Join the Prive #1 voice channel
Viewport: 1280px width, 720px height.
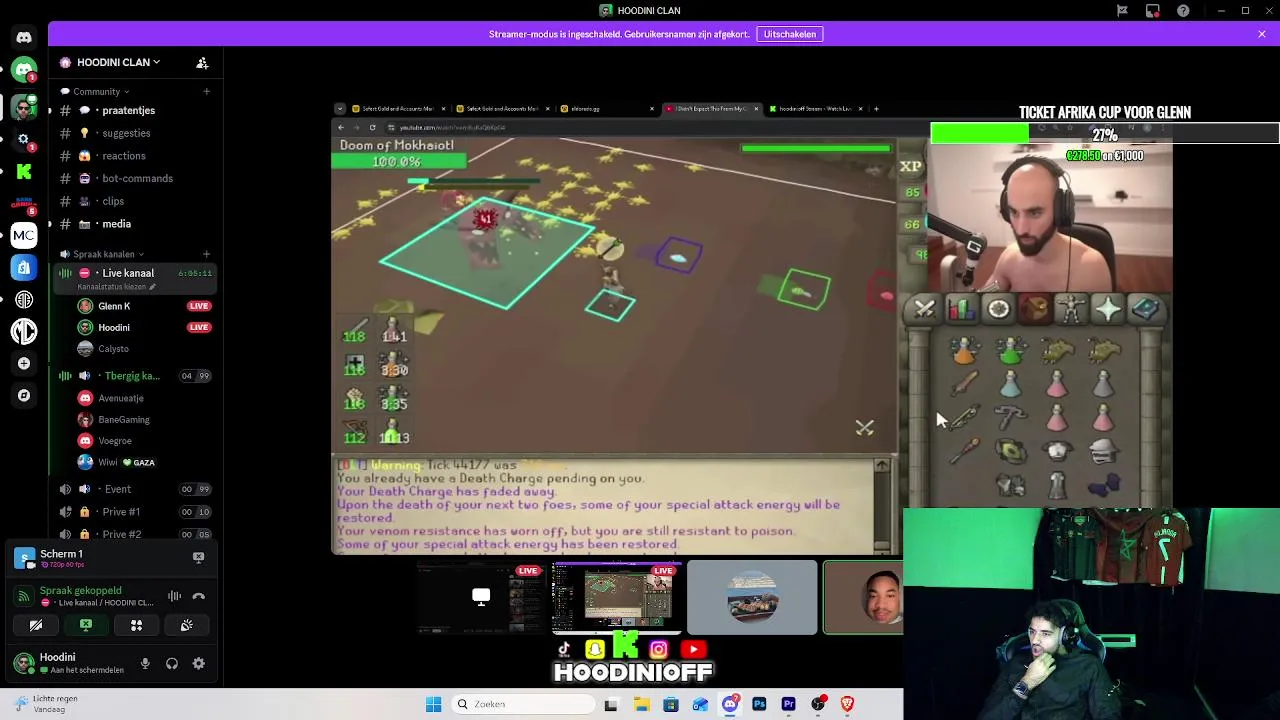click(135, 512)
